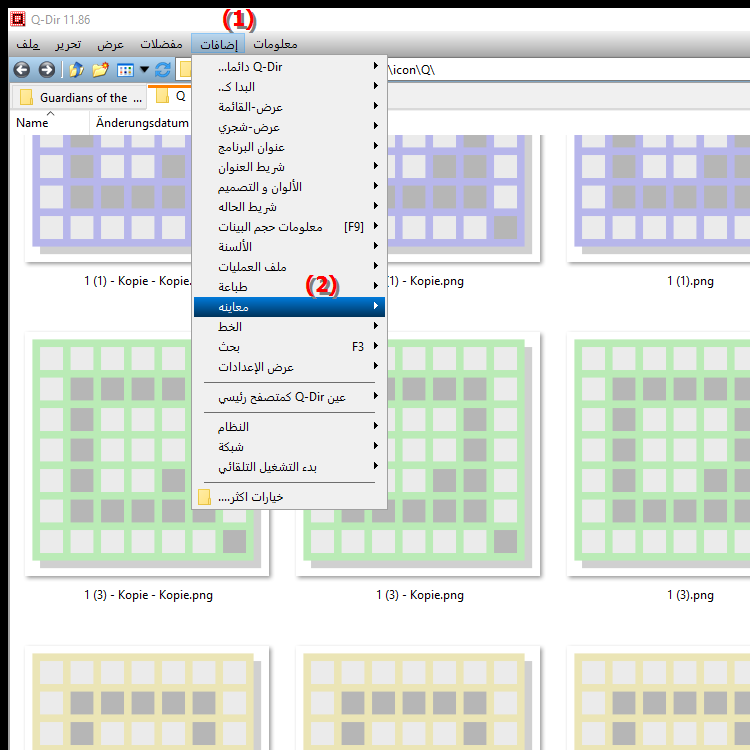The image size is (750, 750).
Task: Click the خيارات اكثر... more options entry
Action: tap(289, 497)
